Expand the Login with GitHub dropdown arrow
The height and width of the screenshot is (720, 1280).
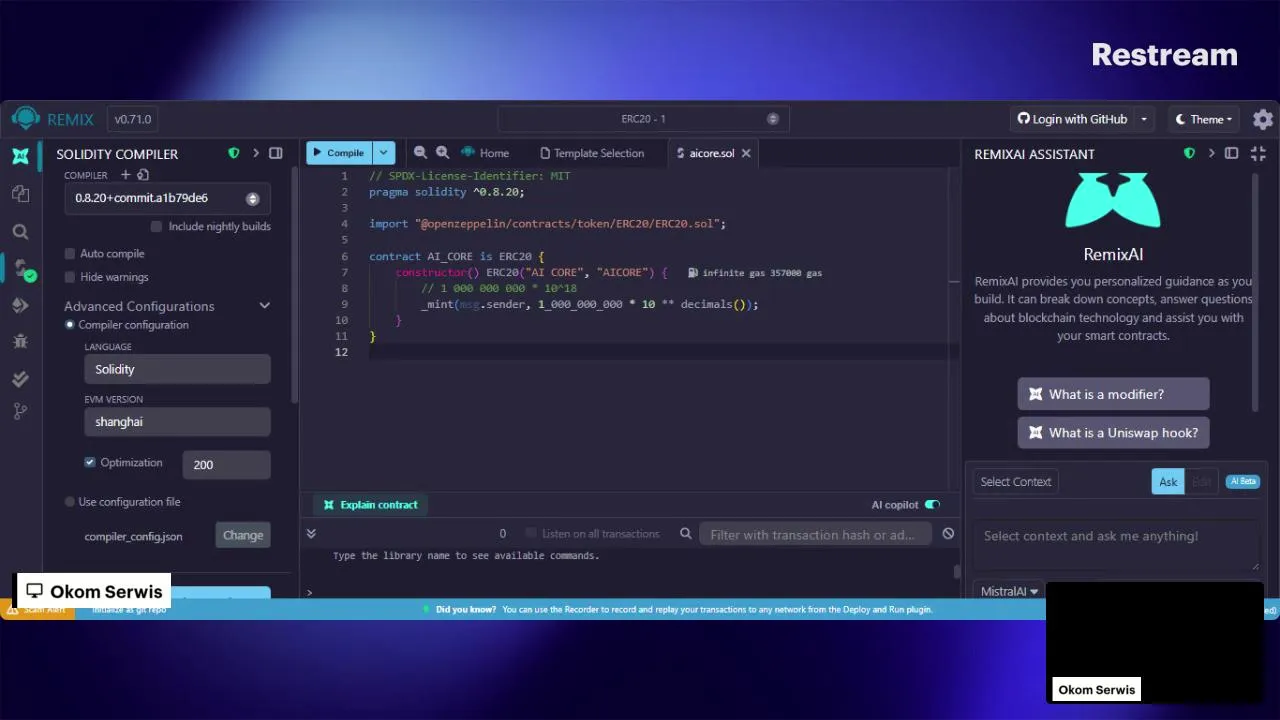pos(1144,119)
